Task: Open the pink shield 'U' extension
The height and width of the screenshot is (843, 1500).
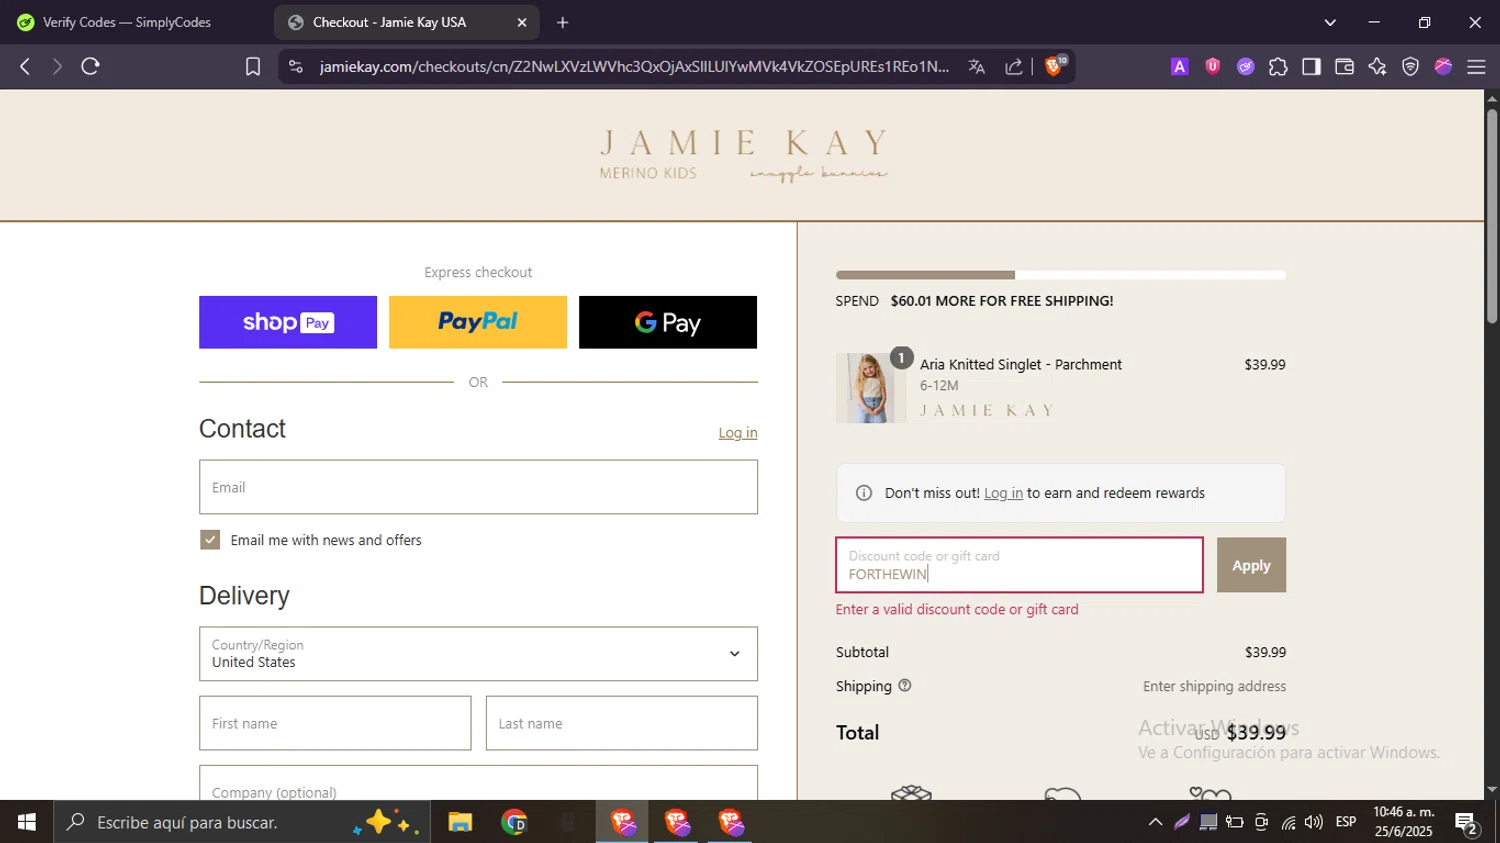Action: point(1213,66)
